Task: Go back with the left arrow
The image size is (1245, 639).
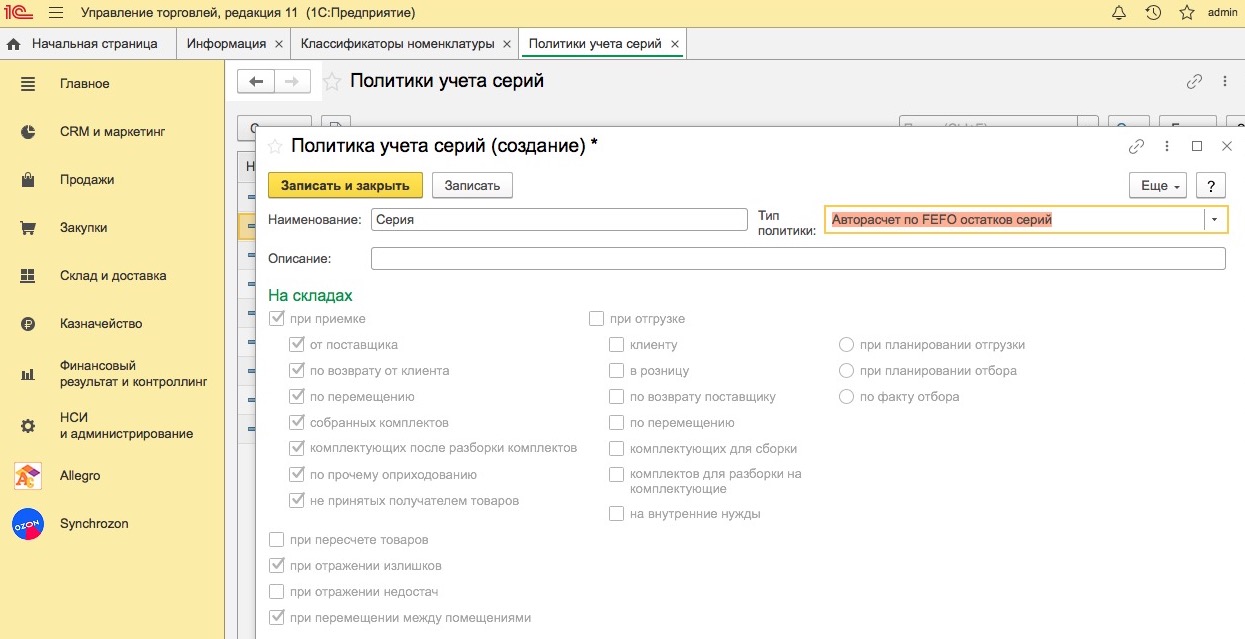Action: pos(256,82)
